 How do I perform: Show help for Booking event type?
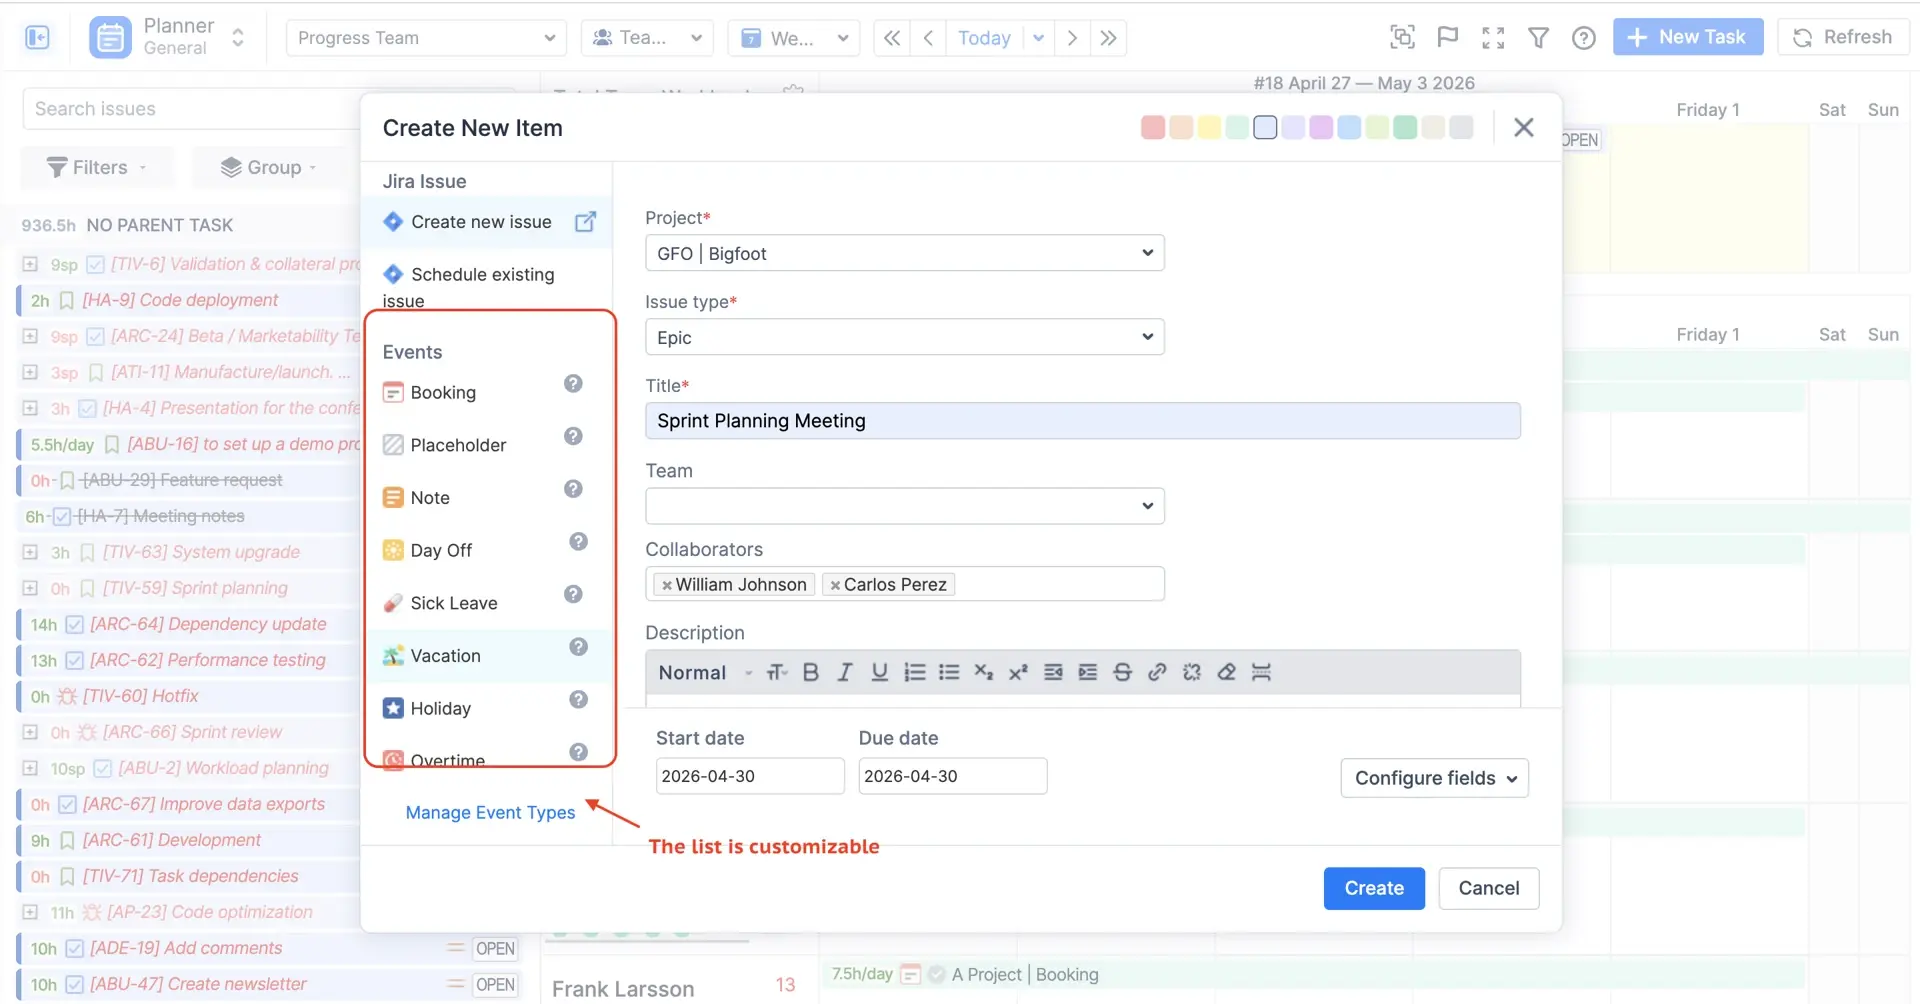coord(573,383)
